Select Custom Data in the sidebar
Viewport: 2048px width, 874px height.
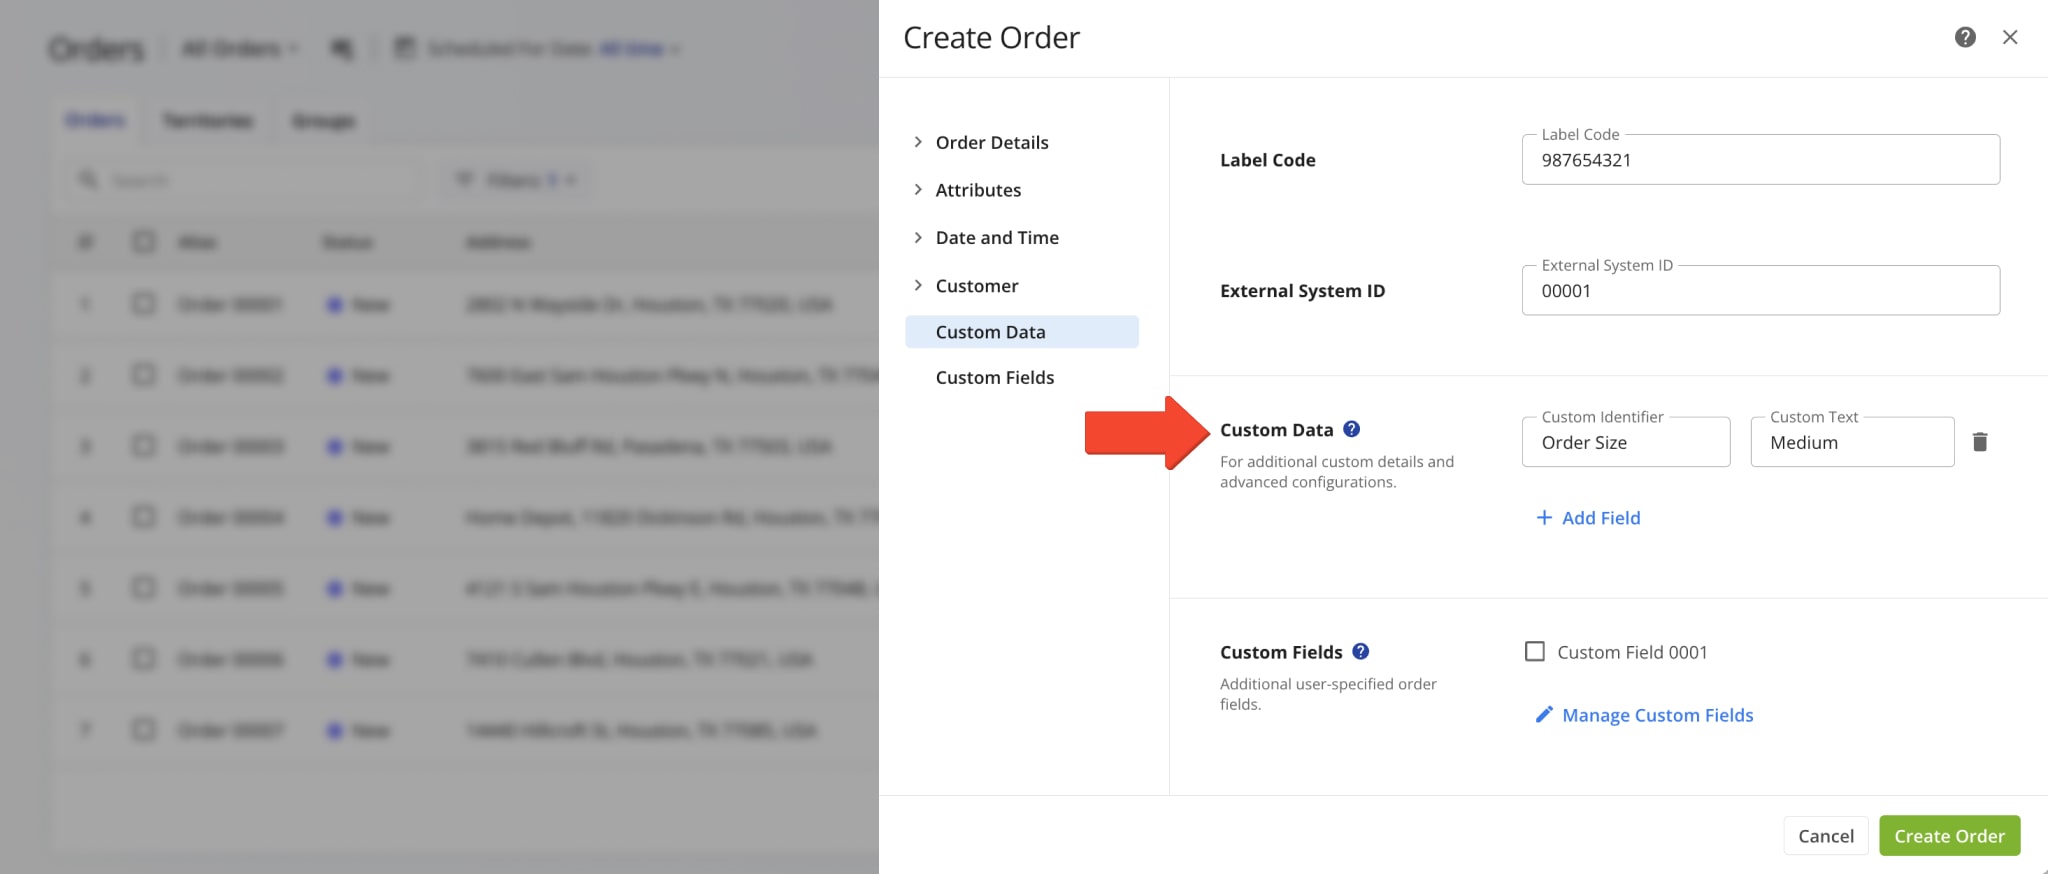coord(1022,332)
